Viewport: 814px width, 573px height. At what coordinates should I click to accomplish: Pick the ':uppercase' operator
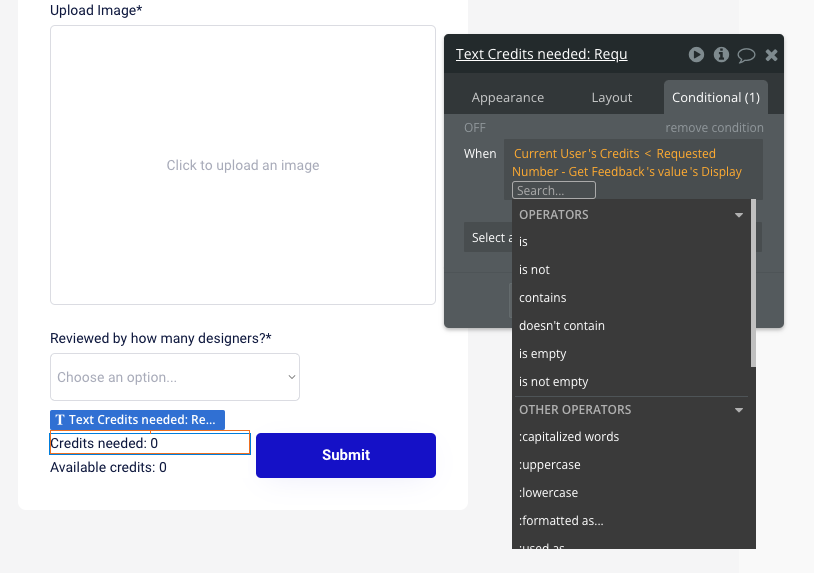click(550, 465)
